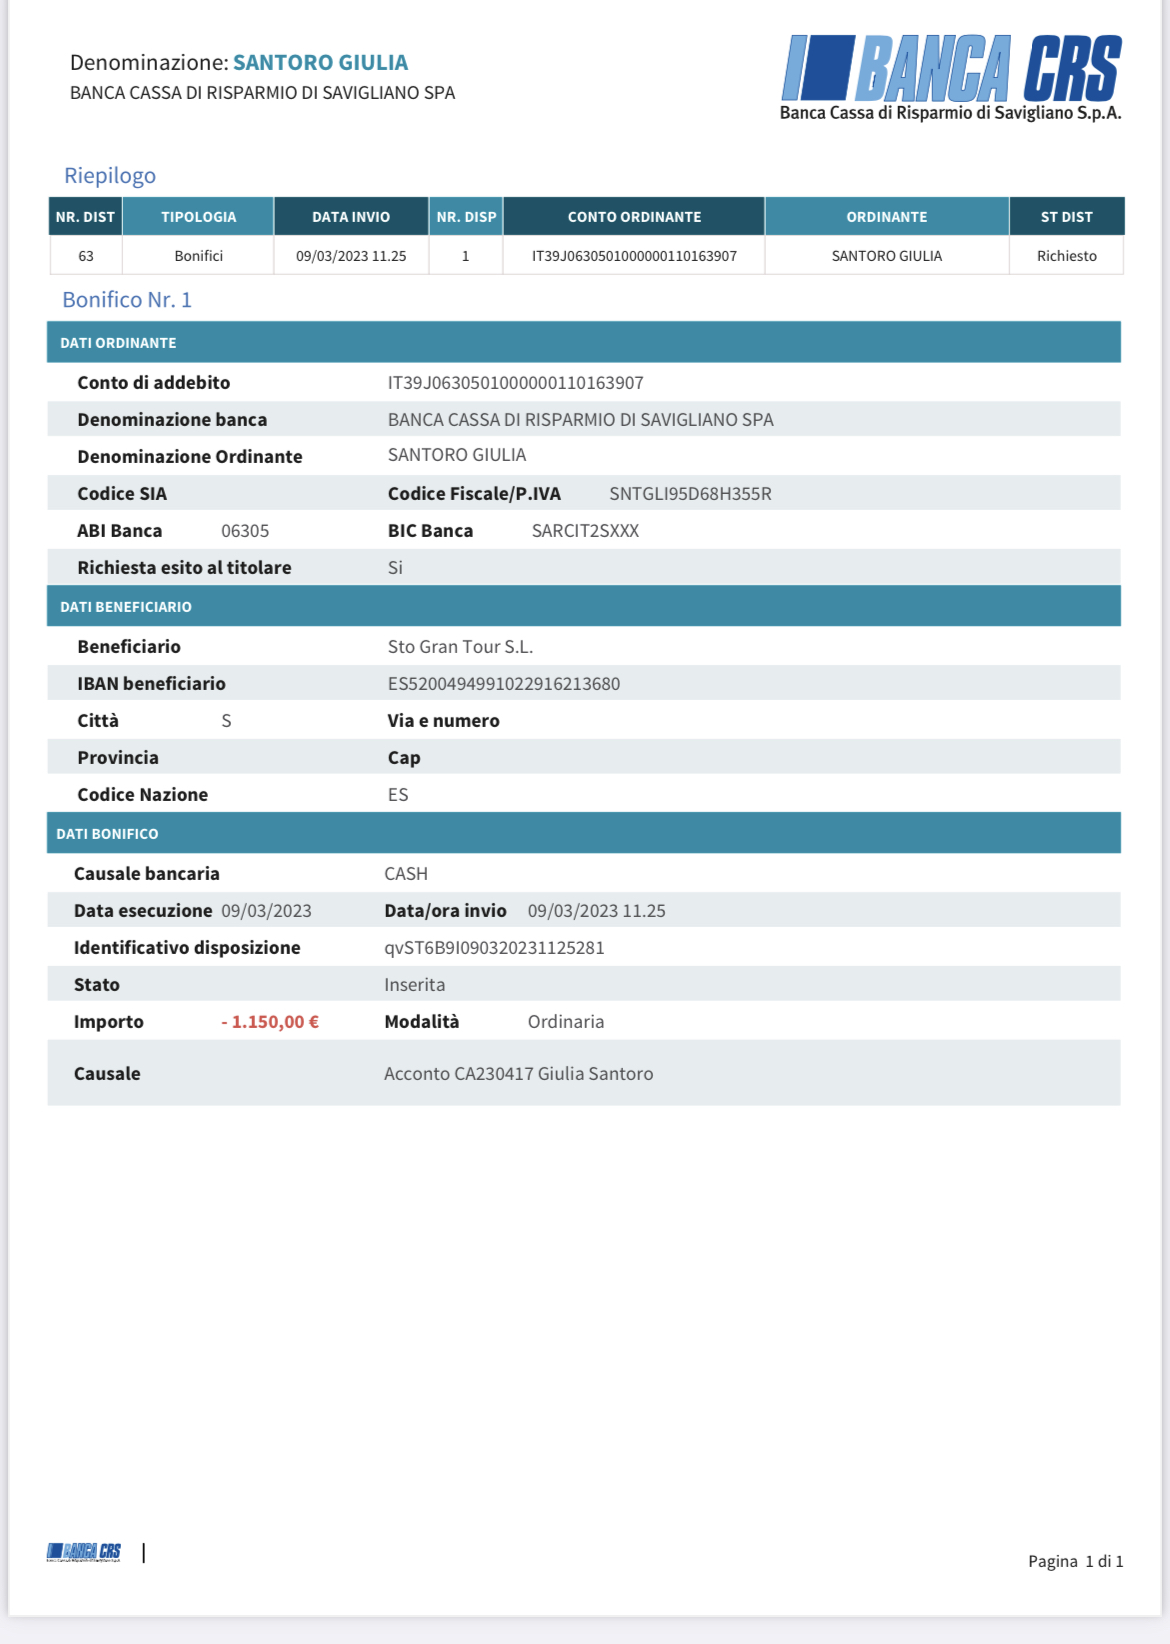The width and height of the screenshot is (1170, 1644).
Task: Click the 'ORDINANTE' column header
Action: pyautogui.click(x=887, y=216)
